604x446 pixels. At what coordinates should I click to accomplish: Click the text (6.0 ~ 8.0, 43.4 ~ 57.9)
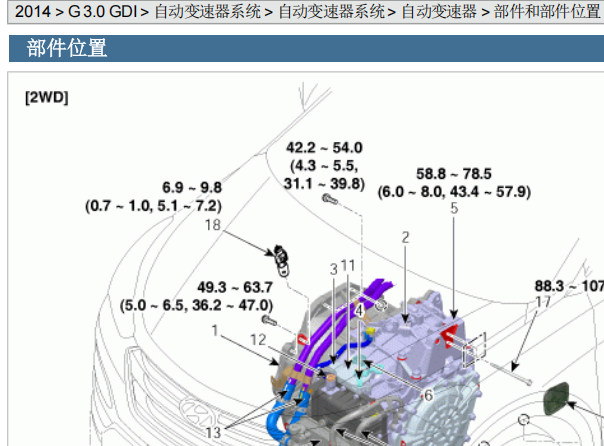pyautogui.click(x=454, y=191)
